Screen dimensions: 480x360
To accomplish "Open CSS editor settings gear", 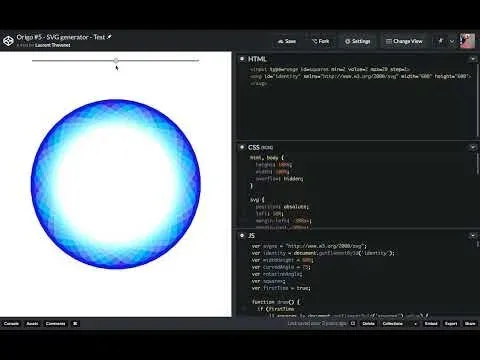I will click(242, 147).
